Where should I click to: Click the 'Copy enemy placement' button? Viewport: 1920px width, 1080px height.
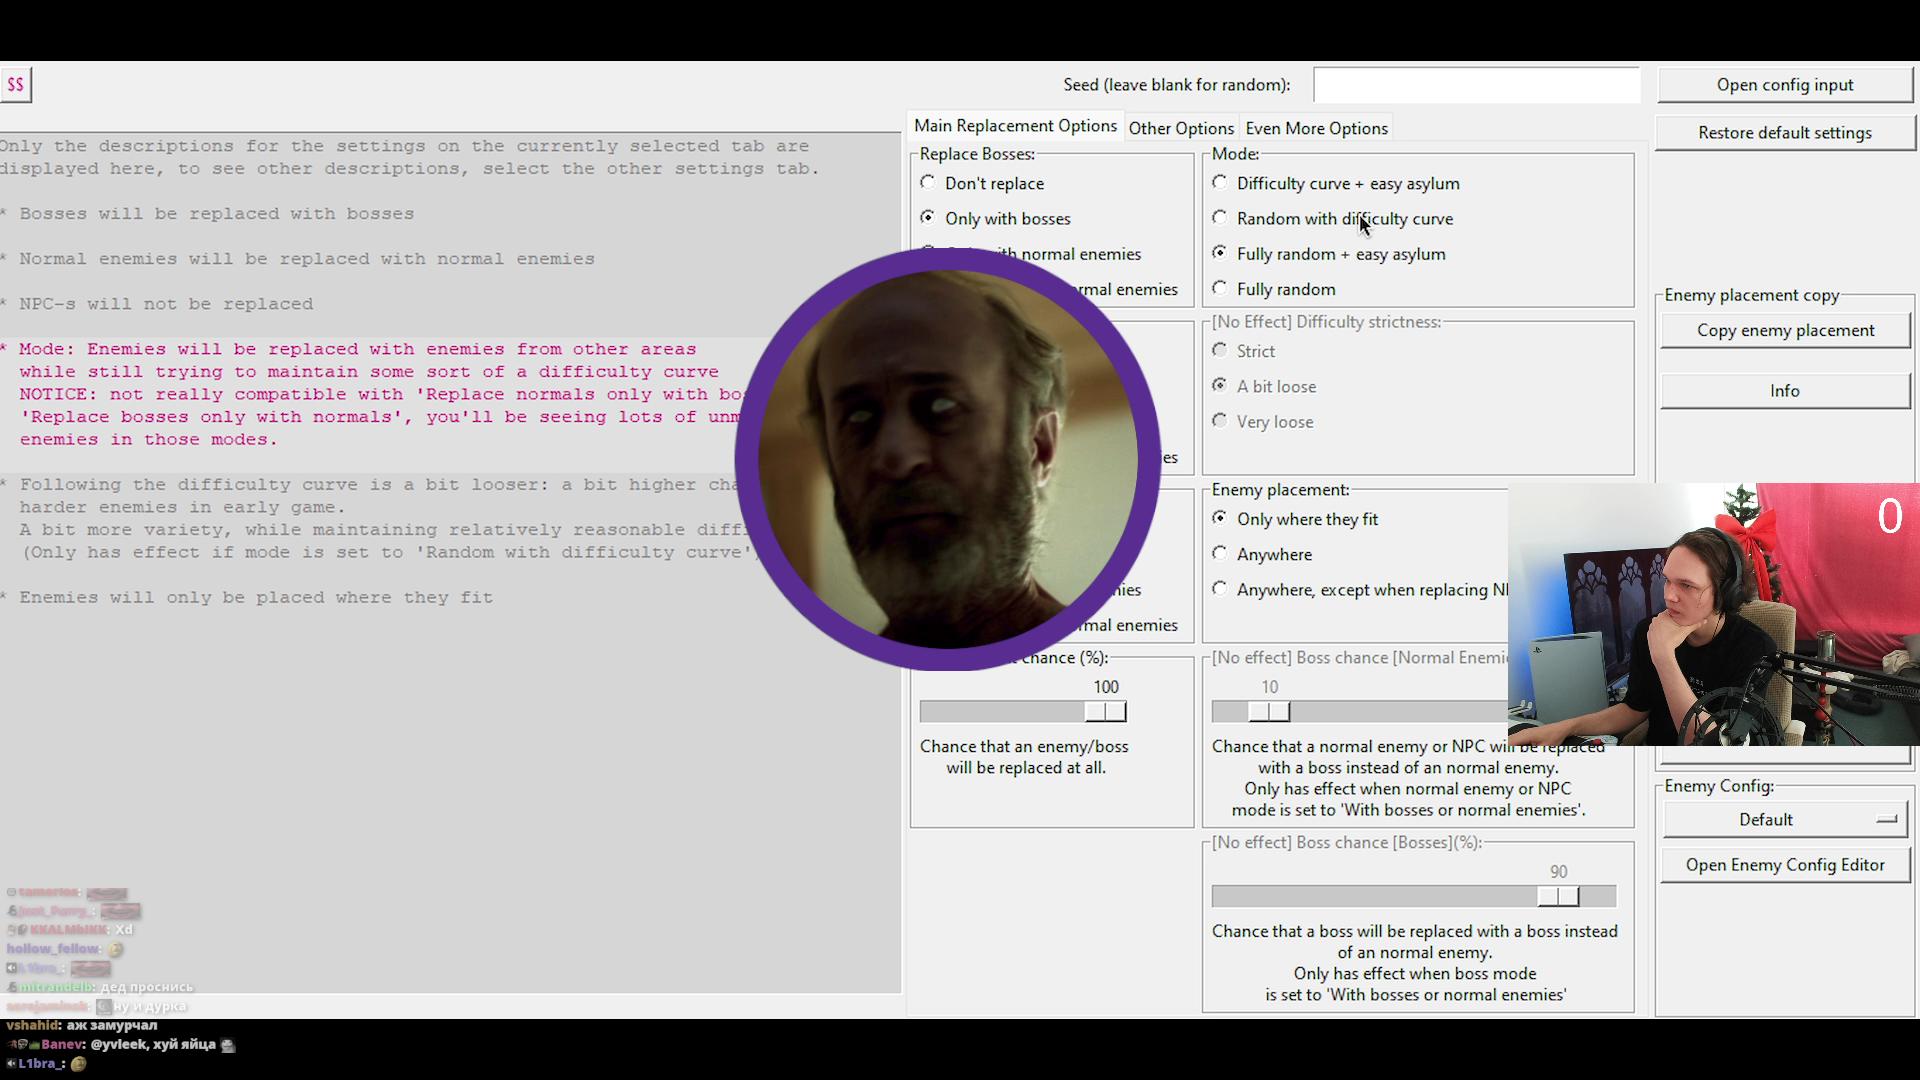(x=1785, y=331)
